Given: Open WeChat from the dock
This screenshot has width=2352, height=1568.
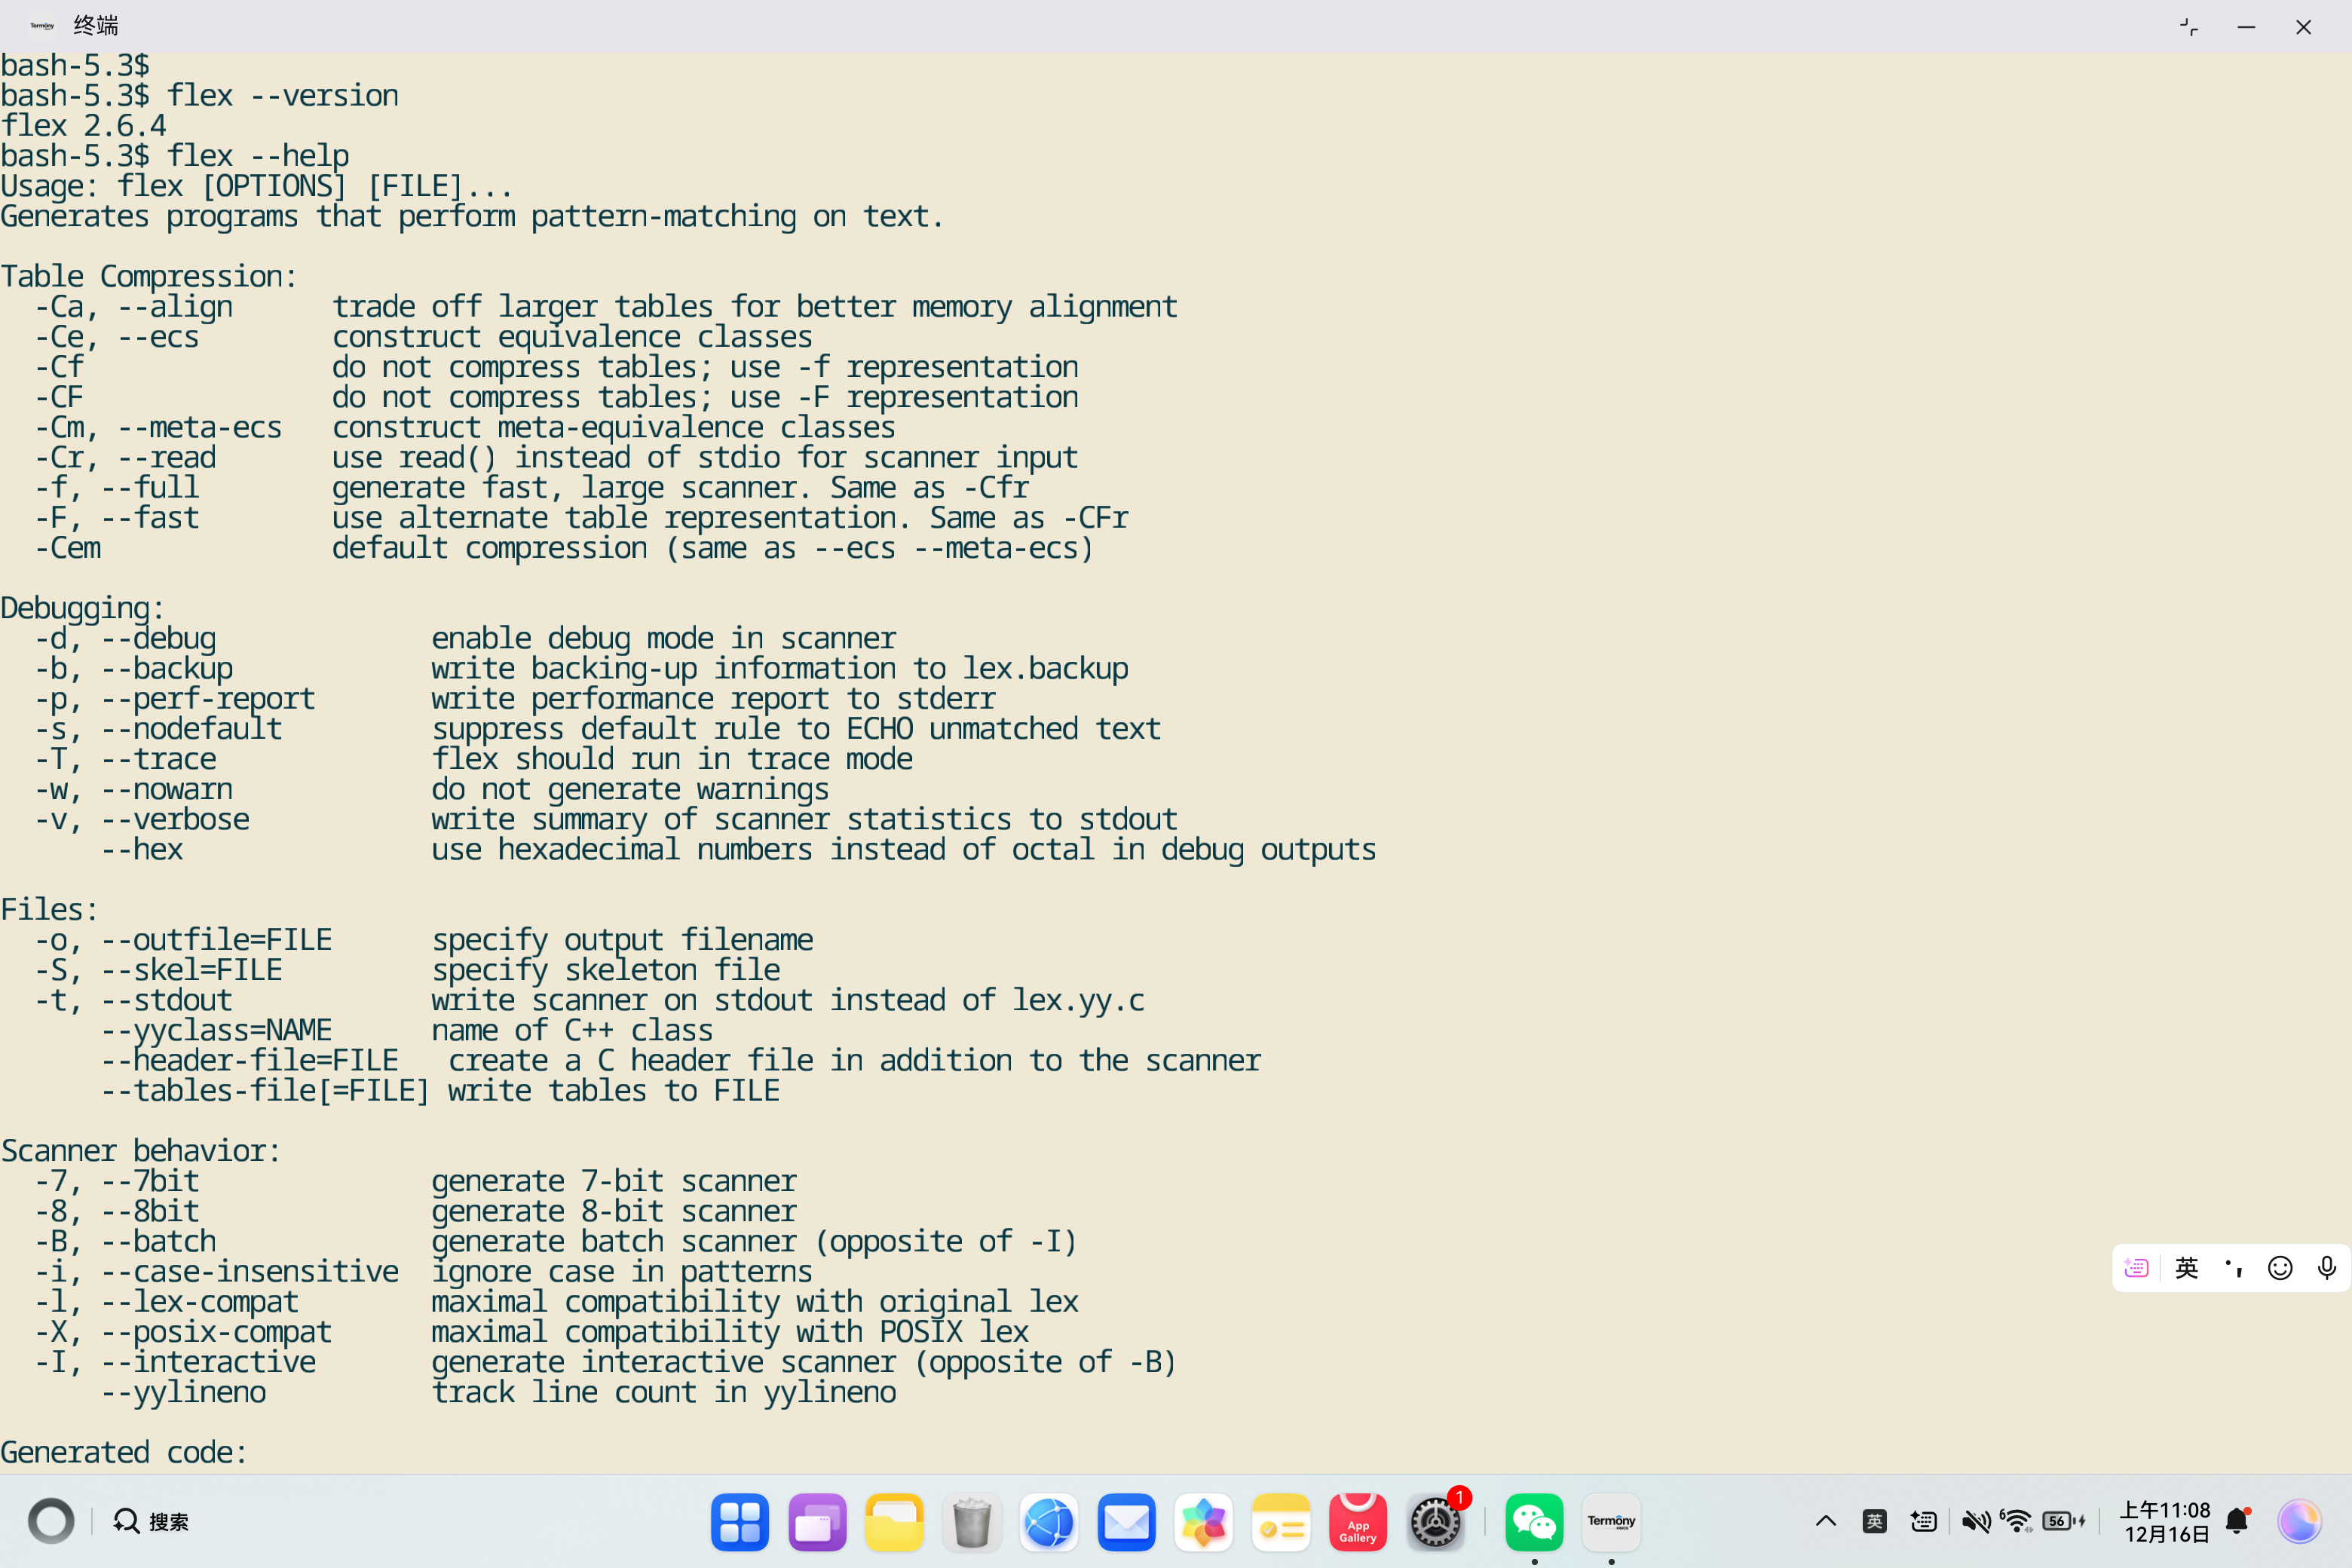Looking at the screenshot, I should pos(1533,1521).
